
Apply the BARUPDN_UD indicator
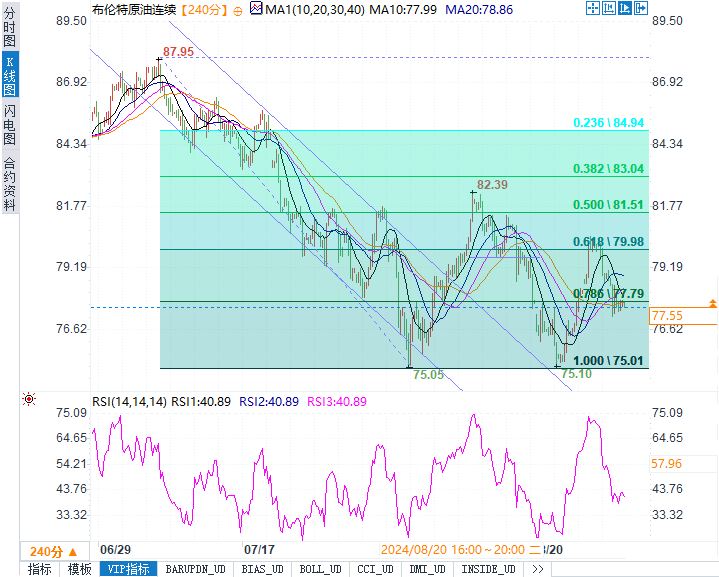pos(195,569)
